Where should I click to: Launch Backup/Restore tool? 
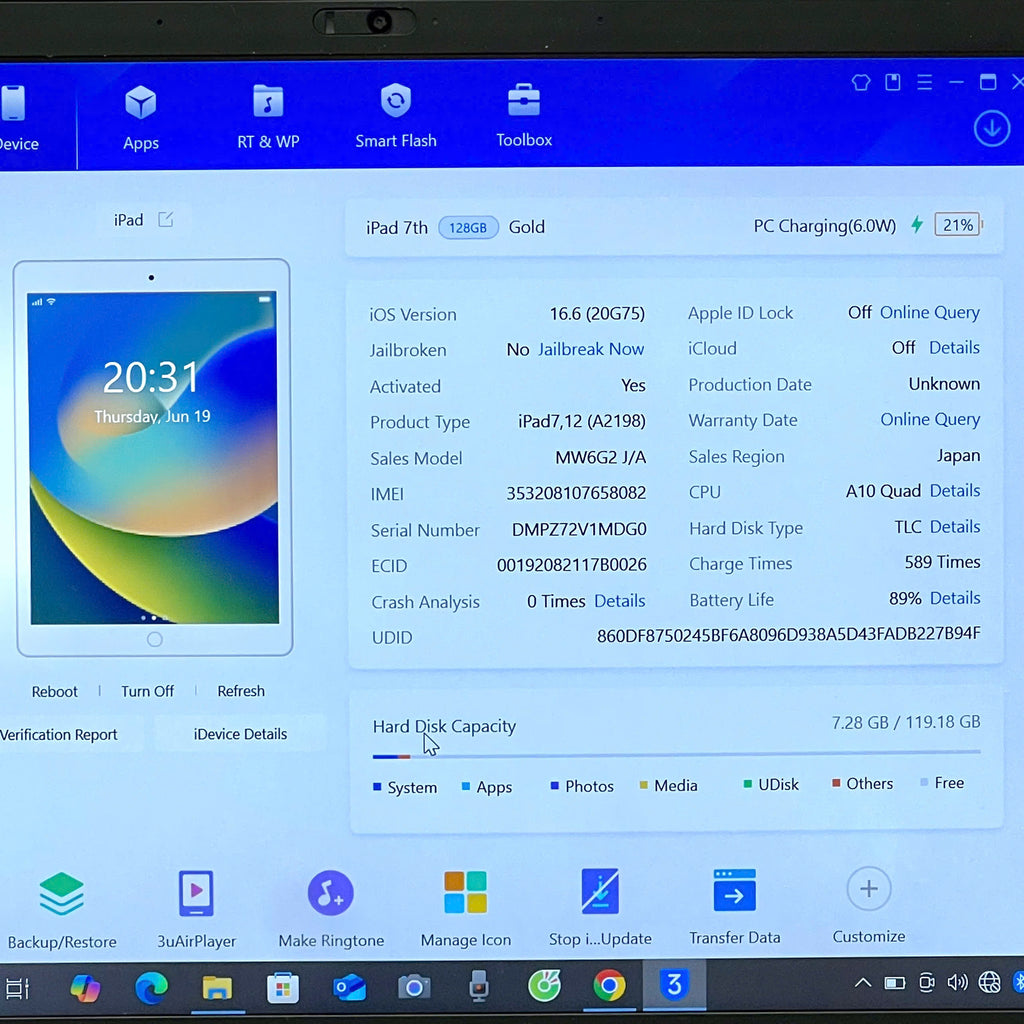(61, 893)
